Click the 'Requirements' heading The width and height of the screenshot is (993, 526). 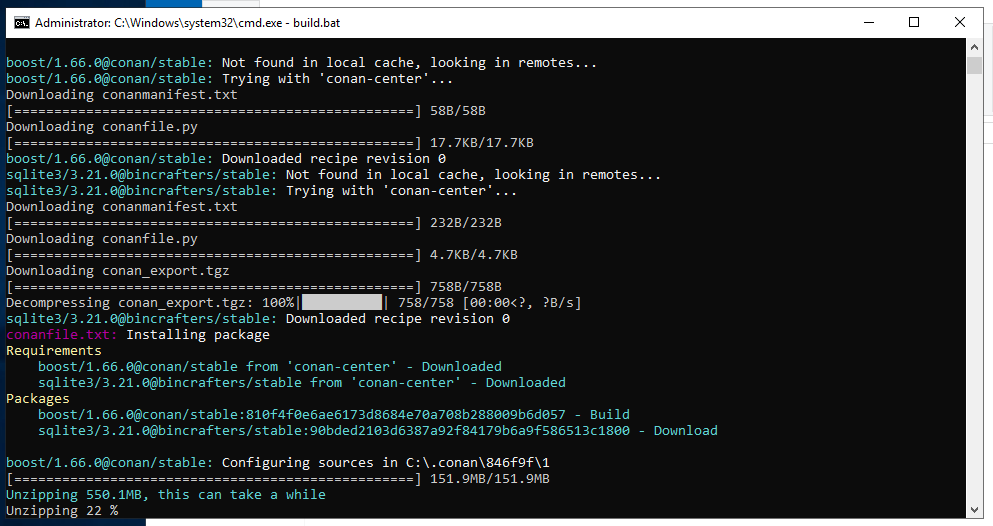54,351
